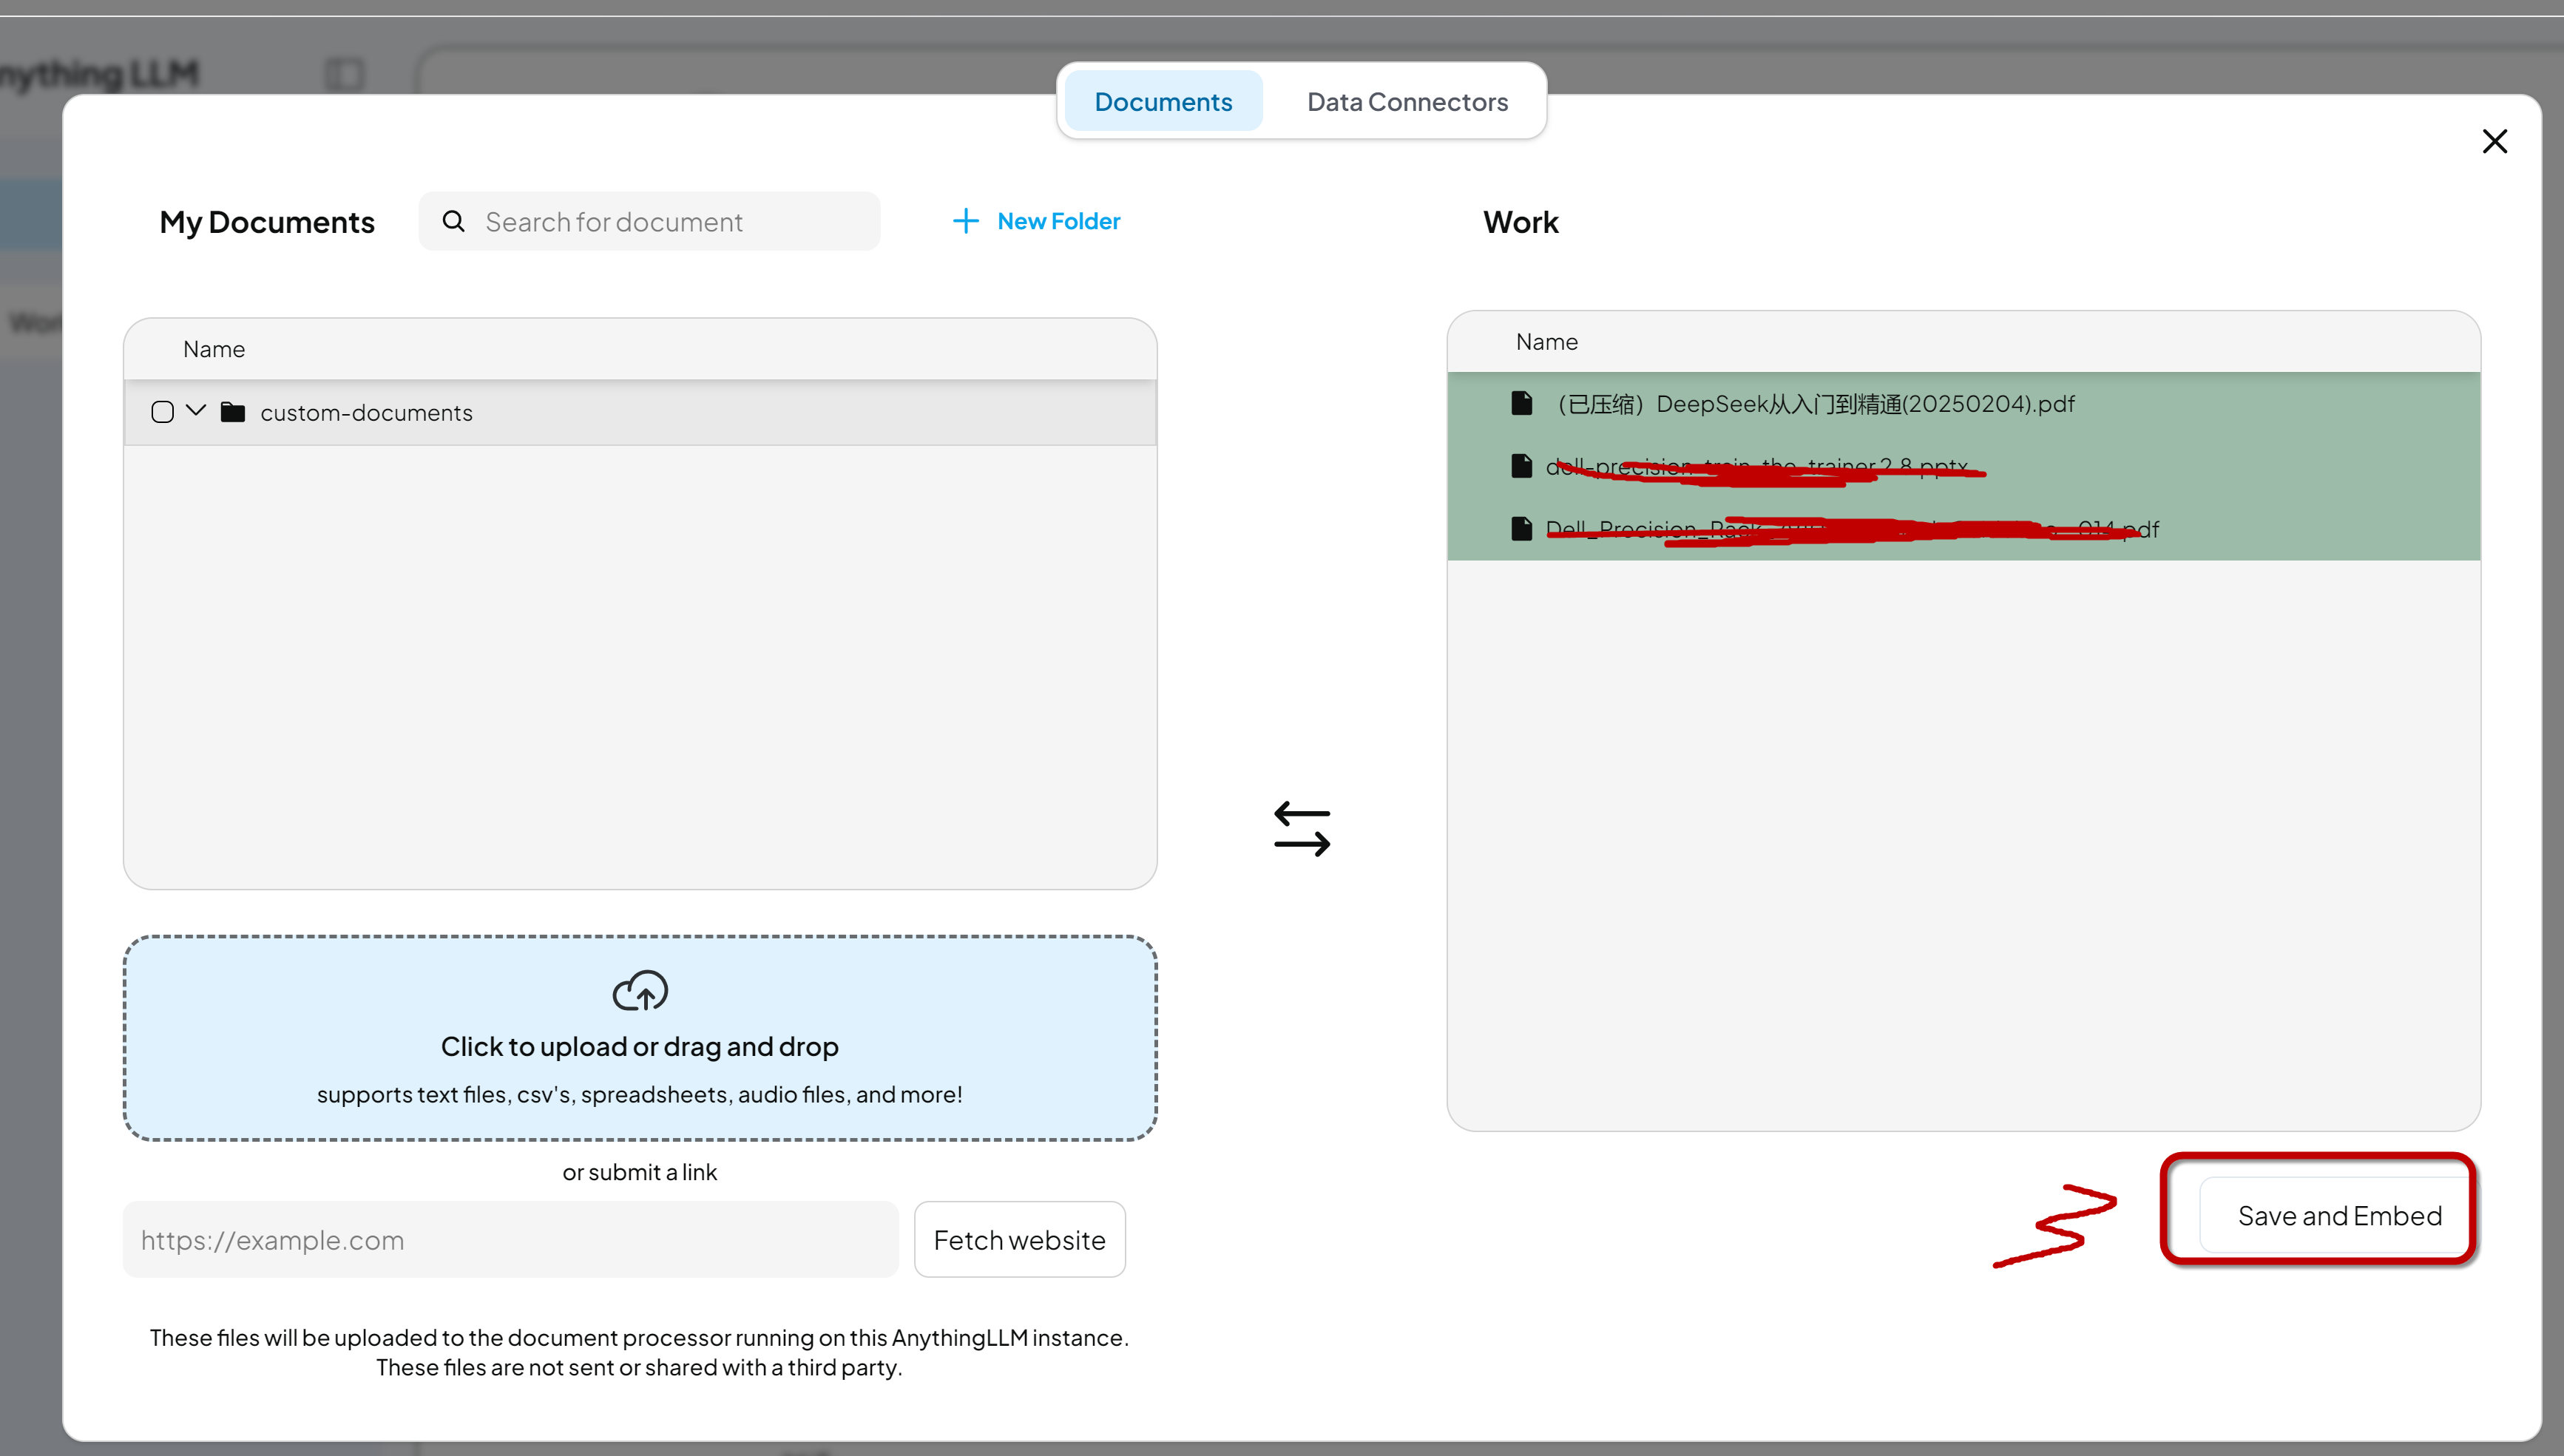Click the New Folder plus icon
This screenshot has height=1456, width=2564.
tap(965, 221)
